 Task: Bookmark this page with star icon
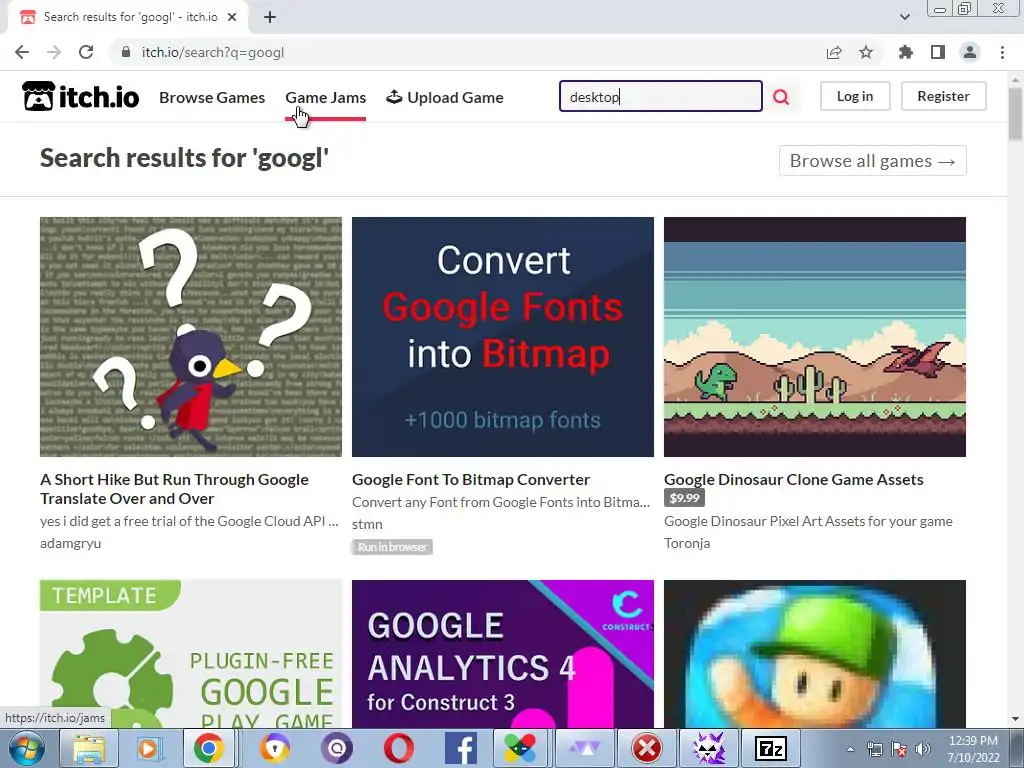click(866, 52)
